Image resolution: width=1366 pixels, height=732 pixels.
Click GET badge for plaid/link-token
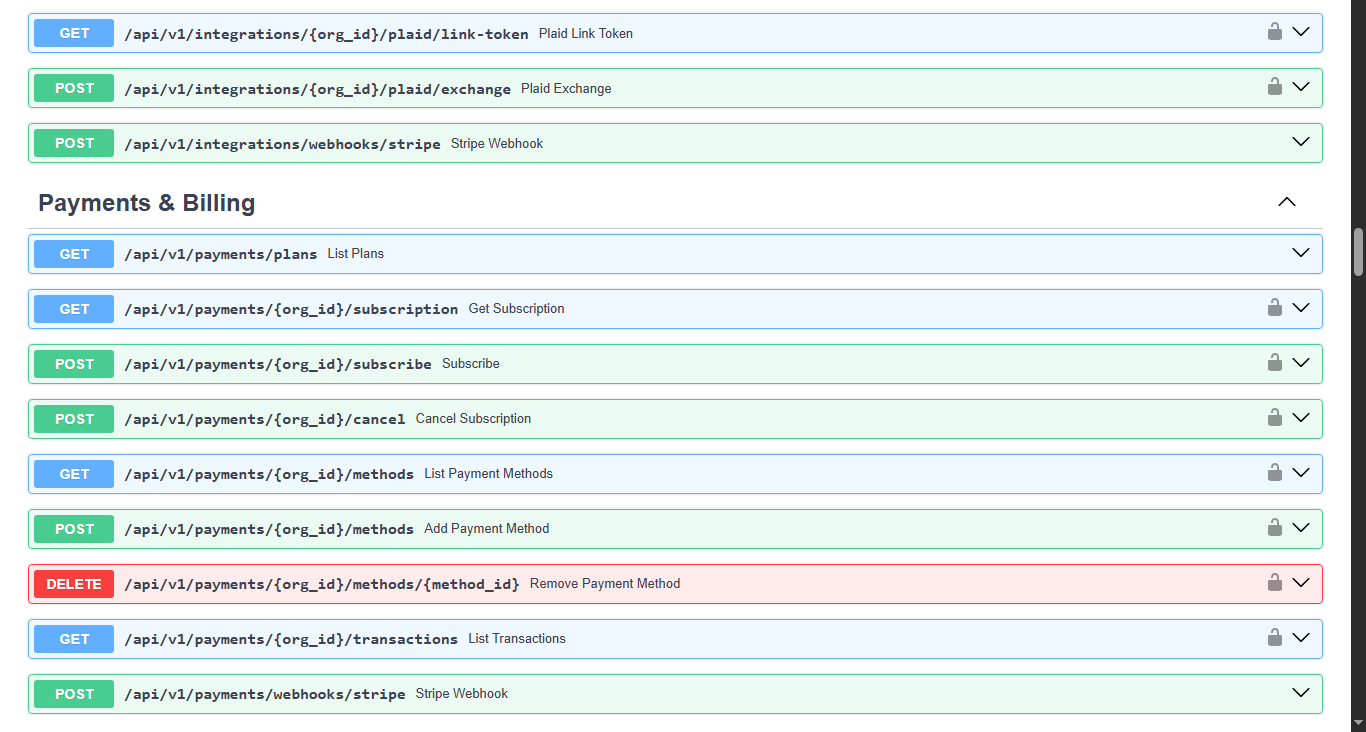74,33
